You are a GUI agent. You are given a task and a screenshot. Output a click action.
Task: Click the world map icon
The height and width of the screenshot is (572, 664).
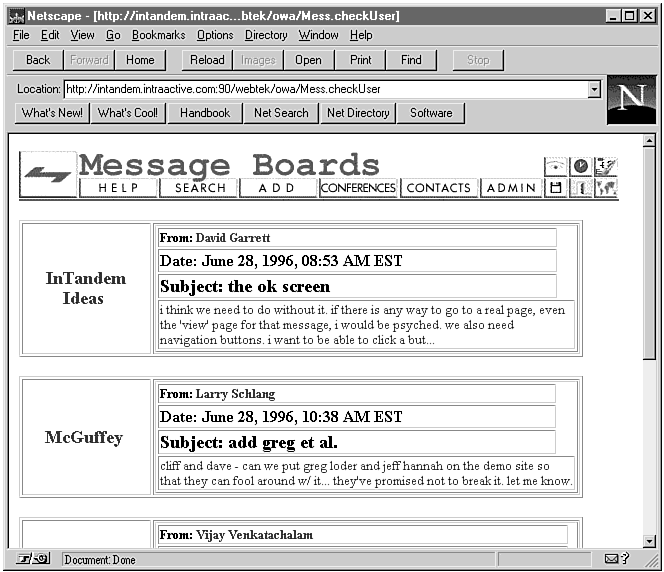coord(606,188)
